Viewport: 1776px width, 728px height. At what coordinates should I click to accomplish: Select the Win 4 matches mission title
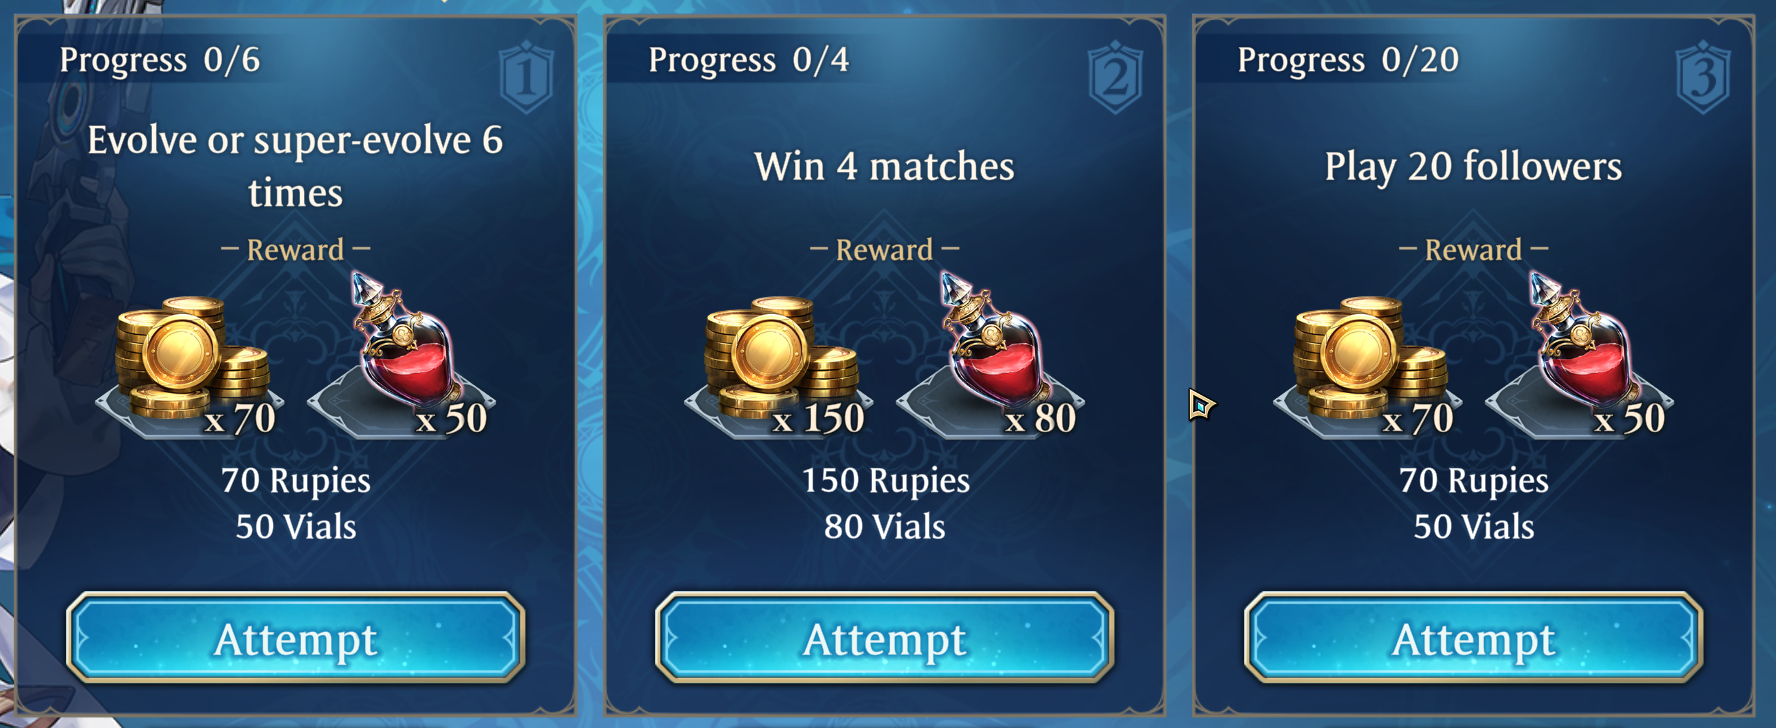[884, 166]
